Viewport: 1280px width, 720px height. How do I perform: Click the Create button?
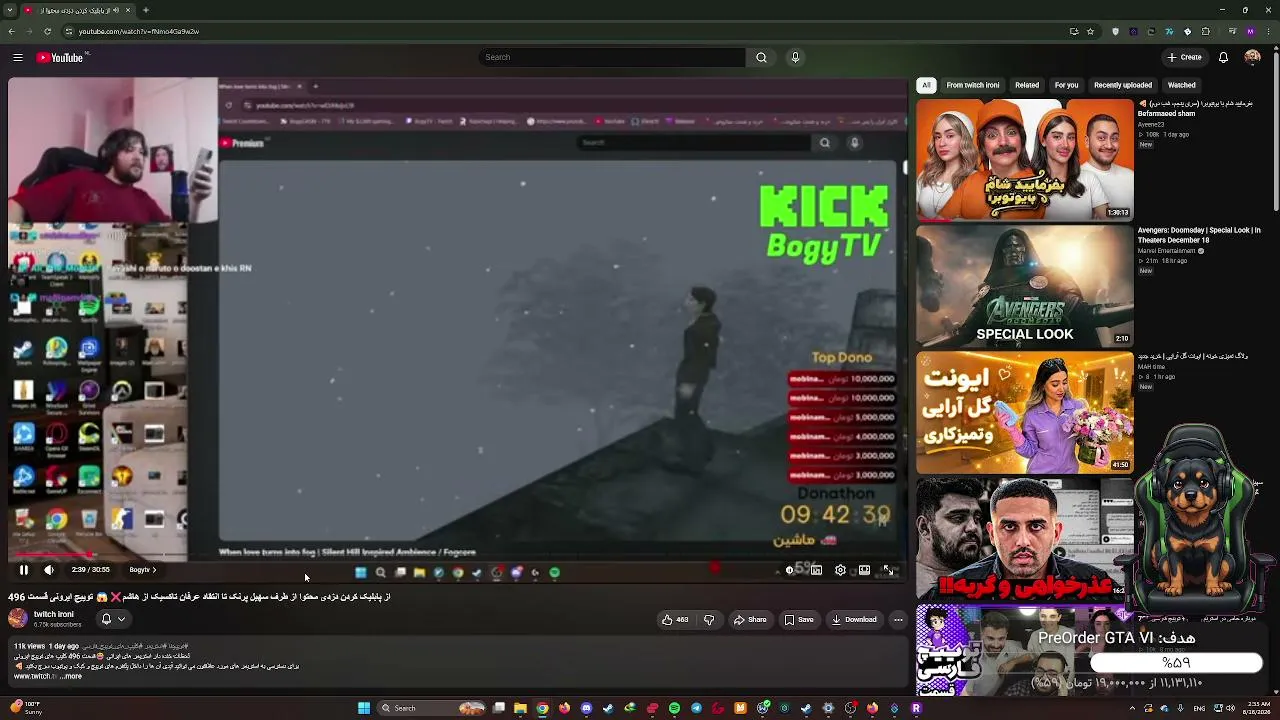point(1184,58)
